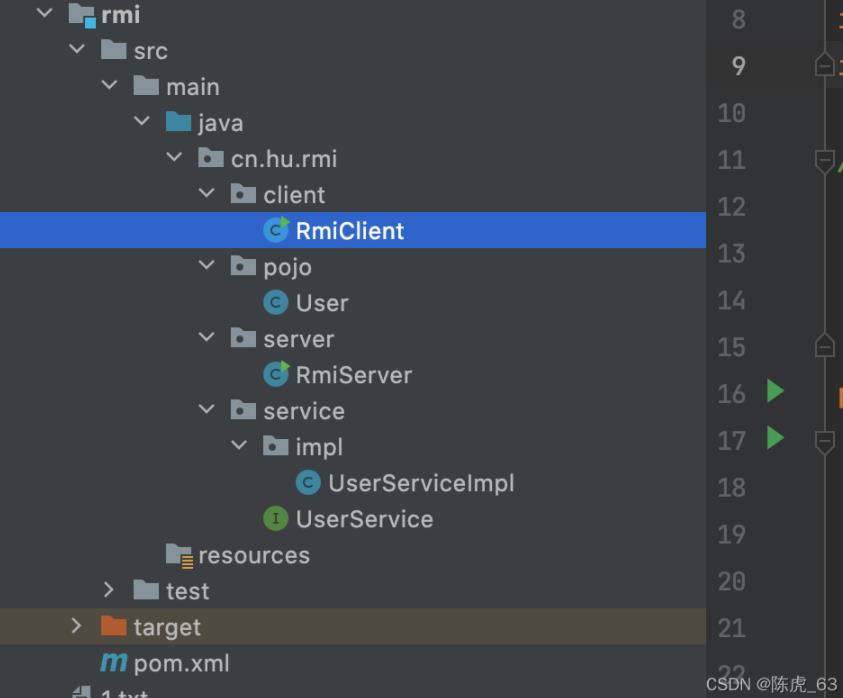Expand the target folder node
The width and height of the screenshot is (843, 698).
(76, 626)
